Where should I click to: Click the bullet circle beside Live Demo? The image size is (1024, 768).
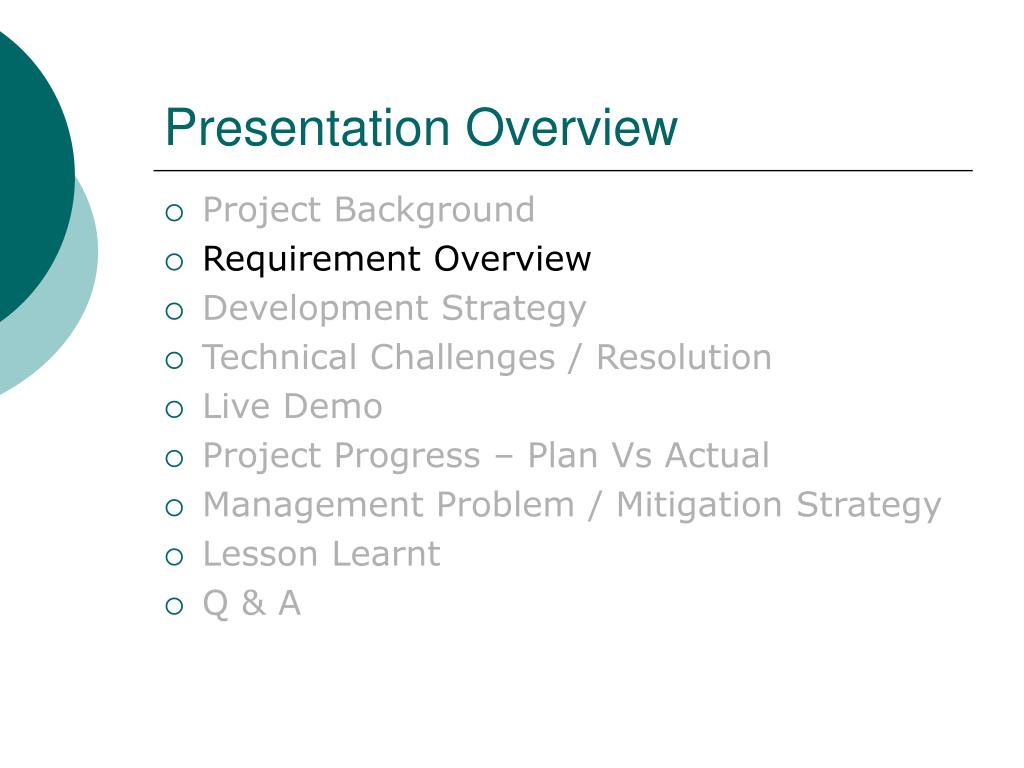coord(174,409)
